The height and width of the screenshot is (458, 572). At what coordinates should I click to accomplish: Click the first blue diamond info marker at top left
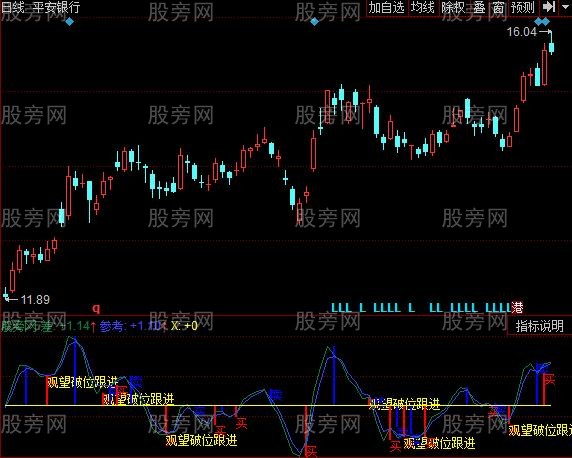click(x=69, y=22)
